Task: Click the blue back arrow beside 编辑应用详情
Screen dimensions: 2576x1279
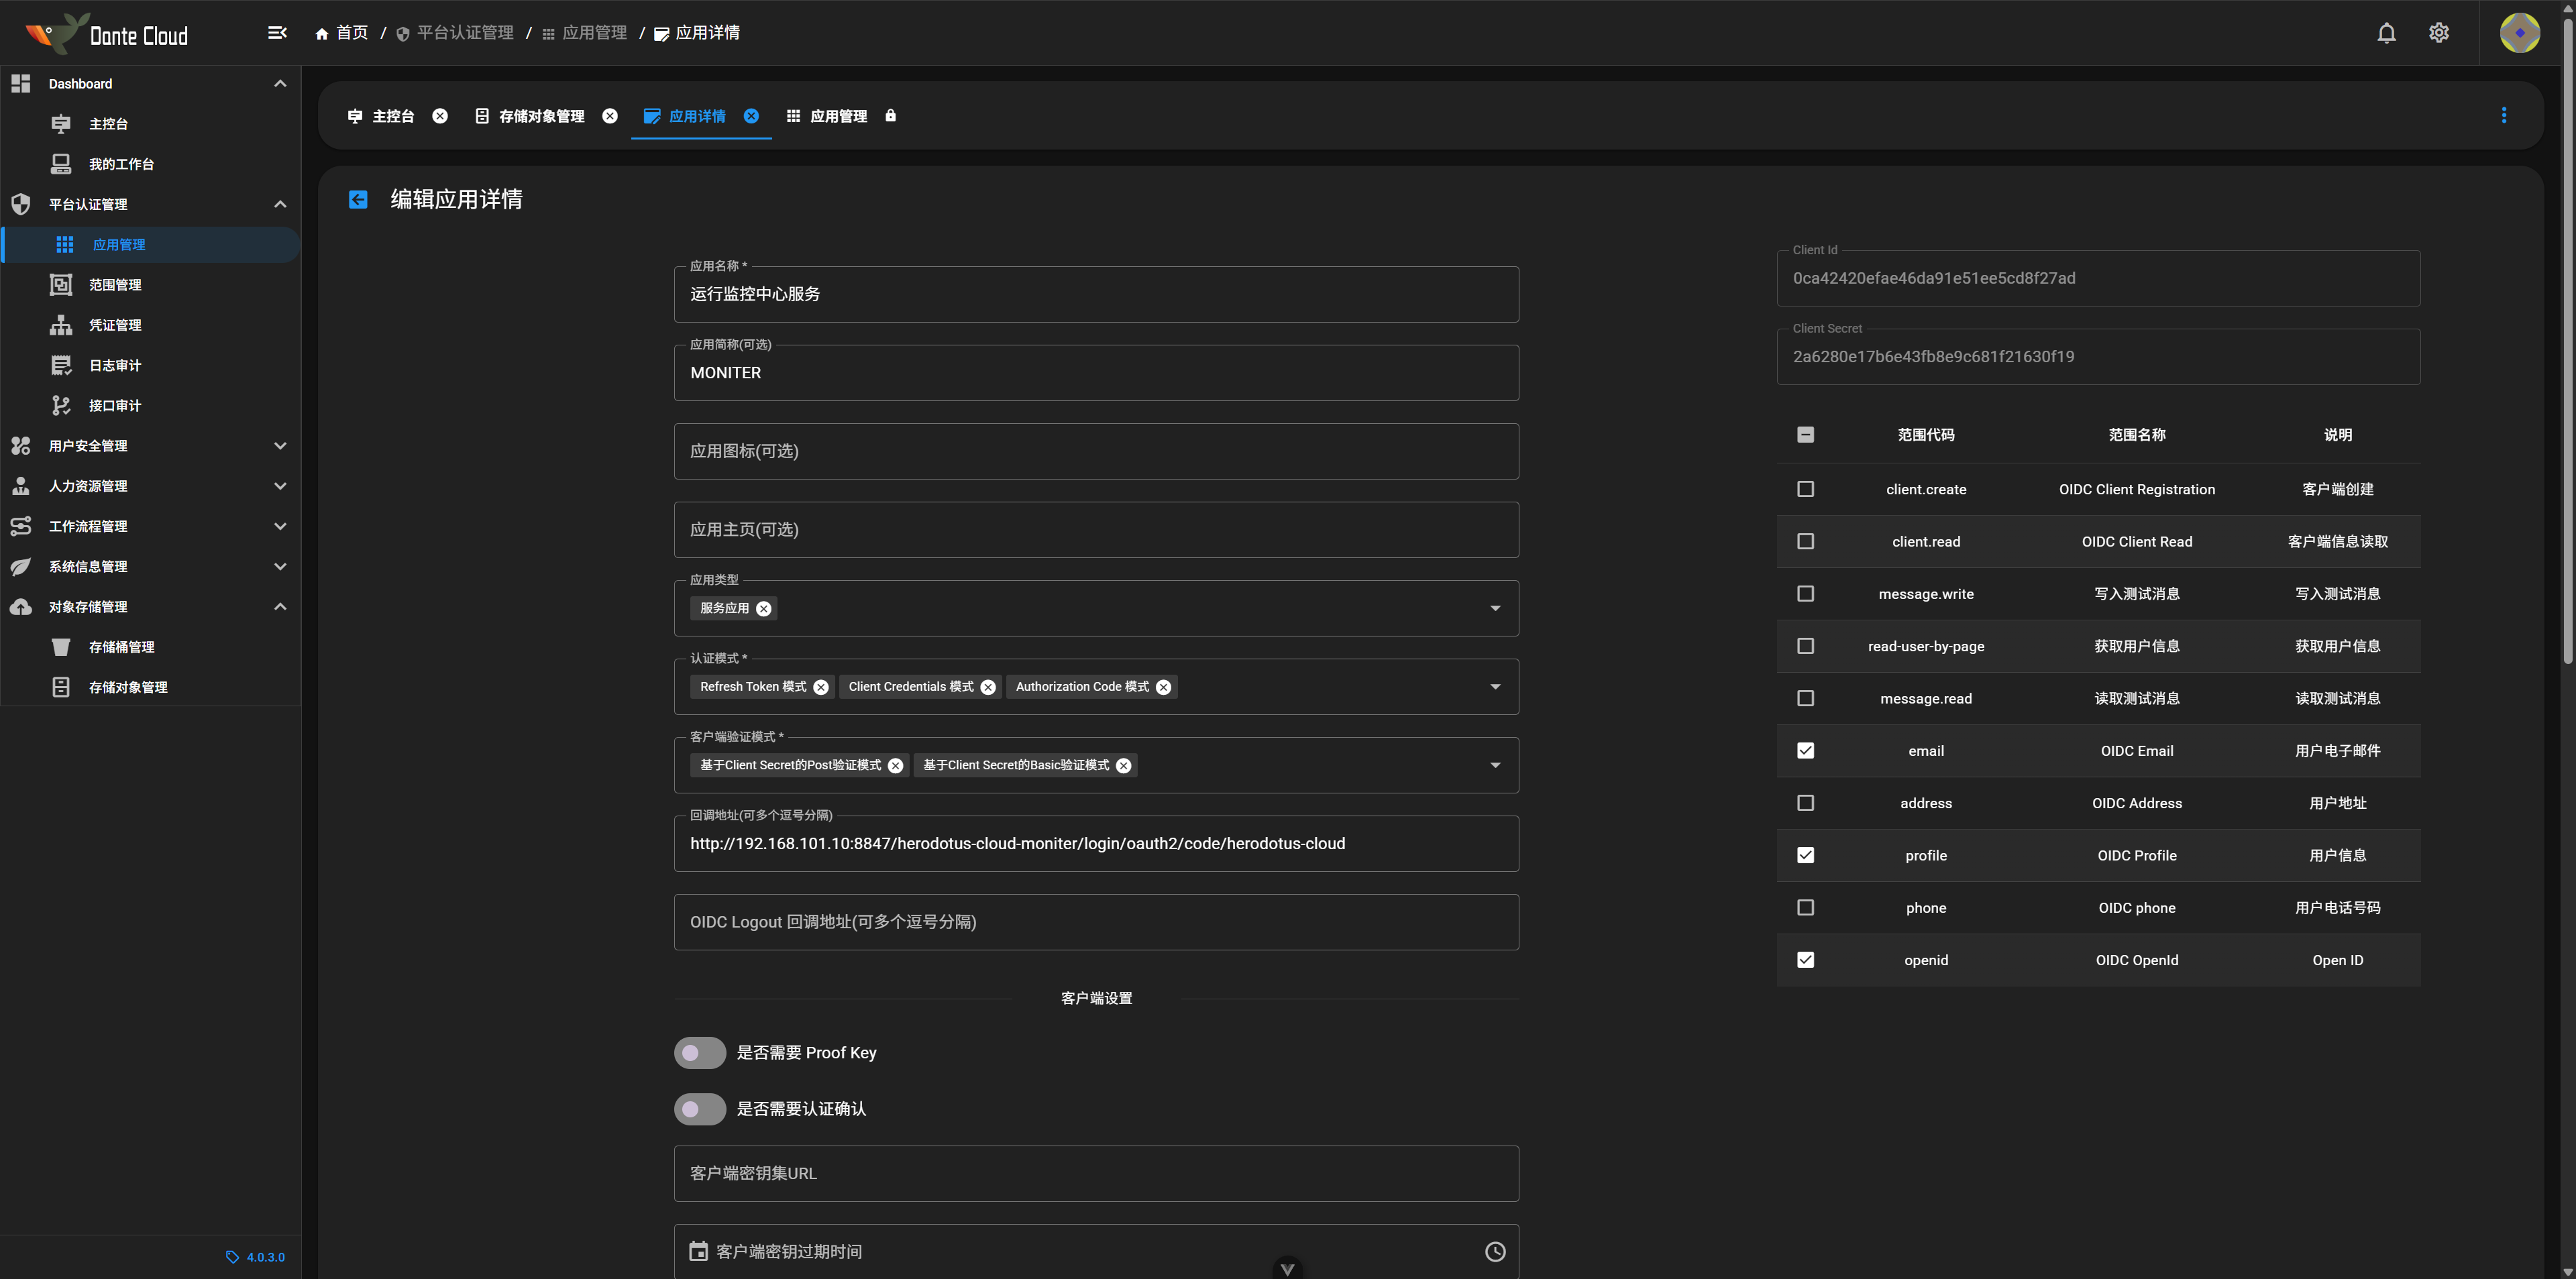Action: 358,199
